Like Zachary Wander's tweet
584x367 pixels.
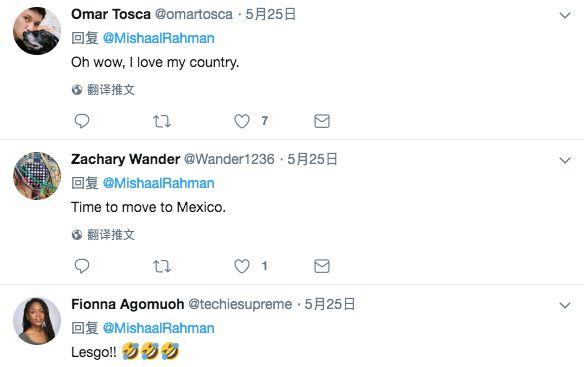pos(242,266)
